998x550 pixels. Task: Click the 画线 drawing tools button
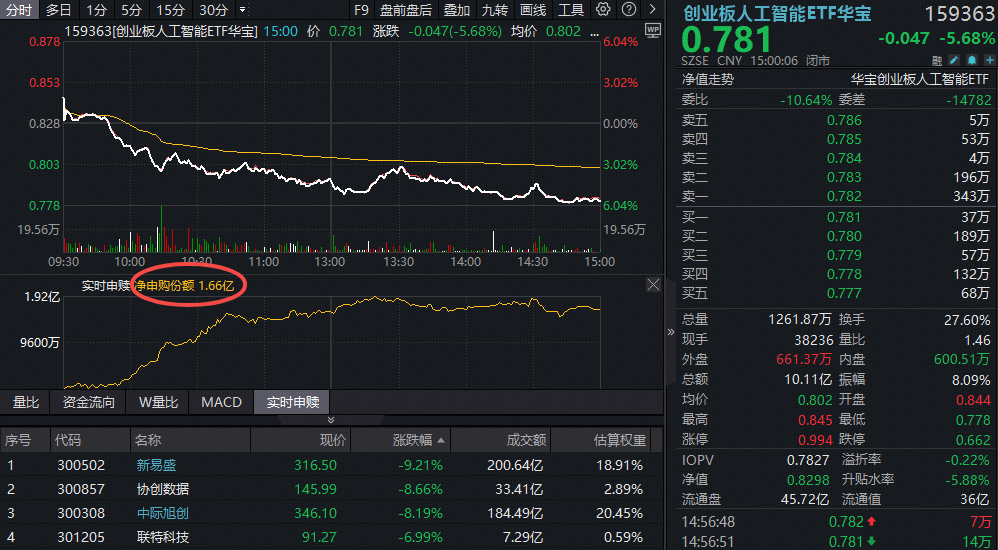pos(533,10)
